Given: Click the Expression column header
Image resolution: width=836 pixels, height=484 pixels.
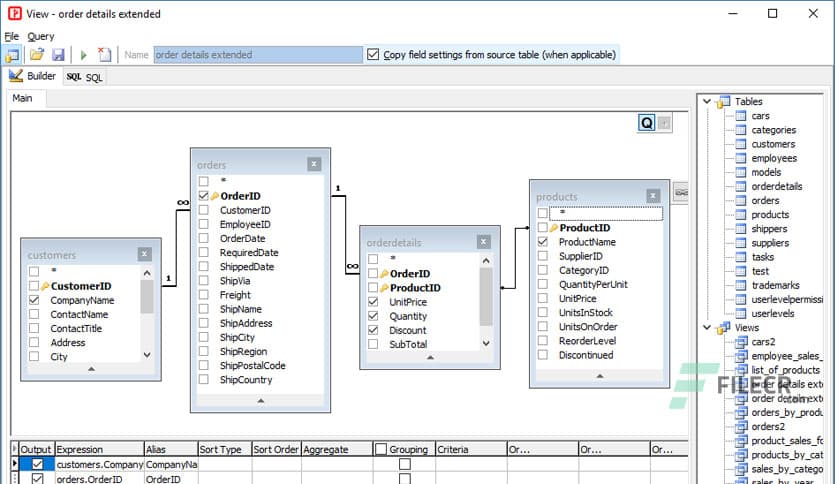Looking at the screenshot, I should click(99, 449).
